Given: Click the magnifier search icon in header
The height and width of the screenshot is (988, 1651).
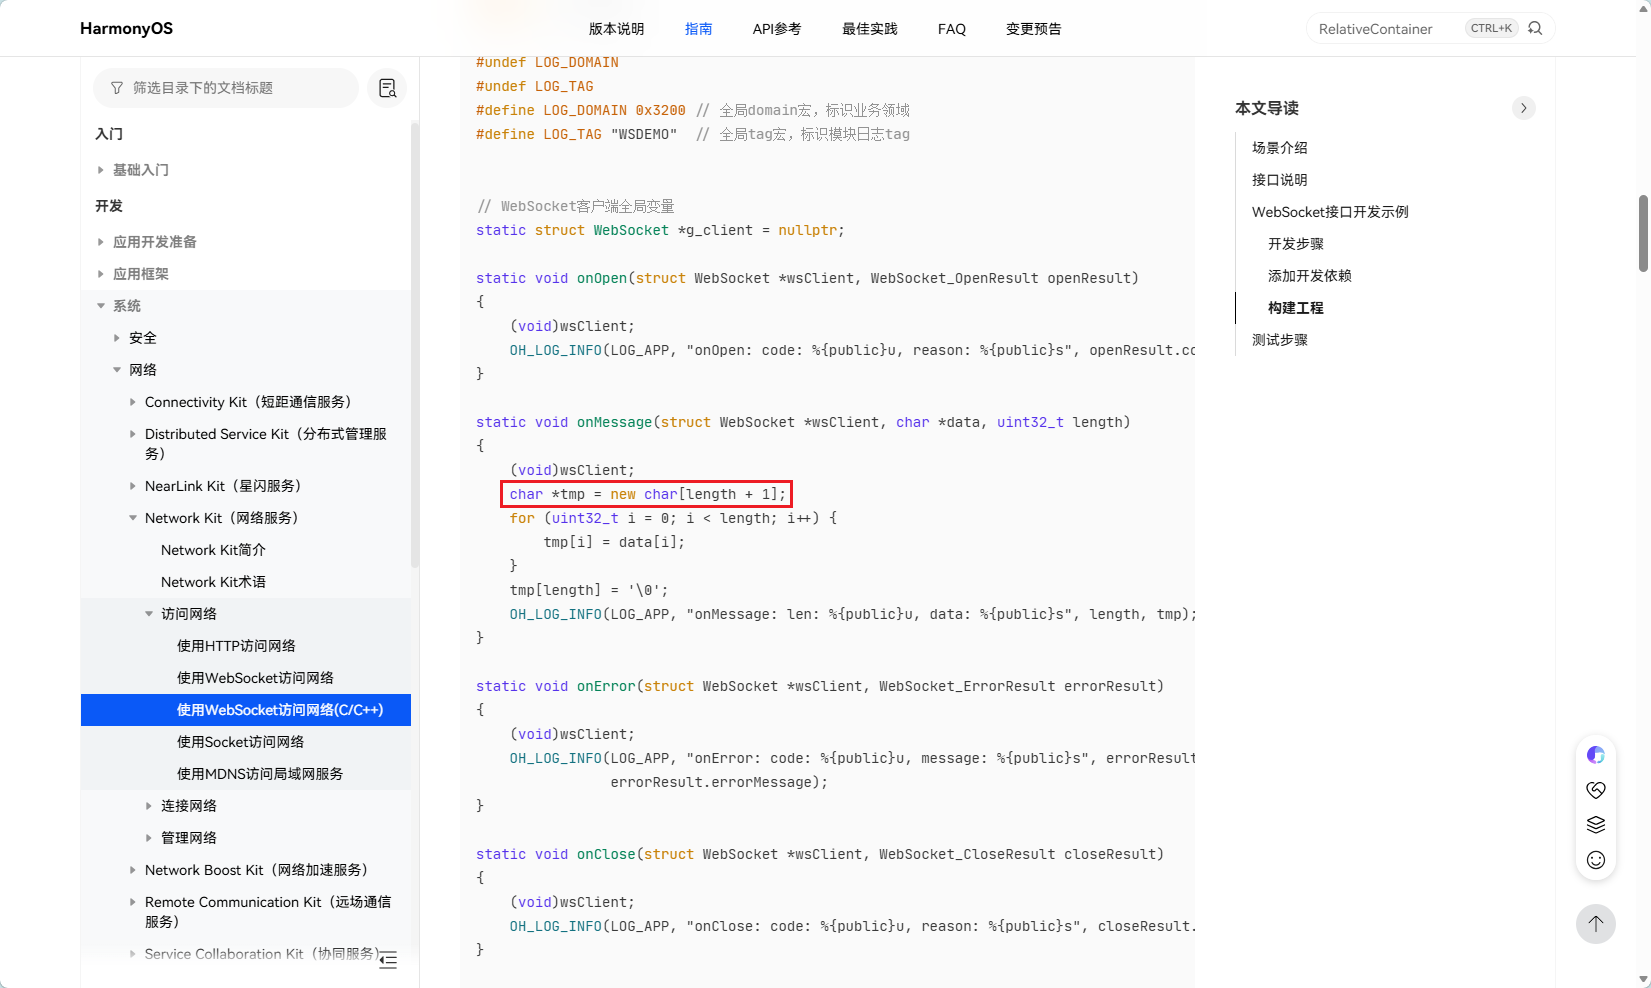Looking at the screenshot, I should [x=1535, y=29].
